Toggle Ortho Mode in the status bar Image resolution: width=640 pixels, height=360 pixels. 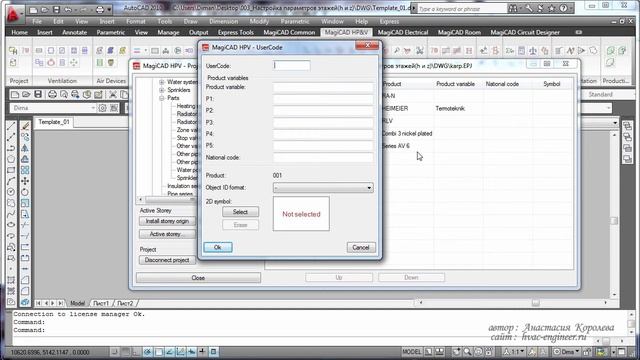tap(137, 352)
